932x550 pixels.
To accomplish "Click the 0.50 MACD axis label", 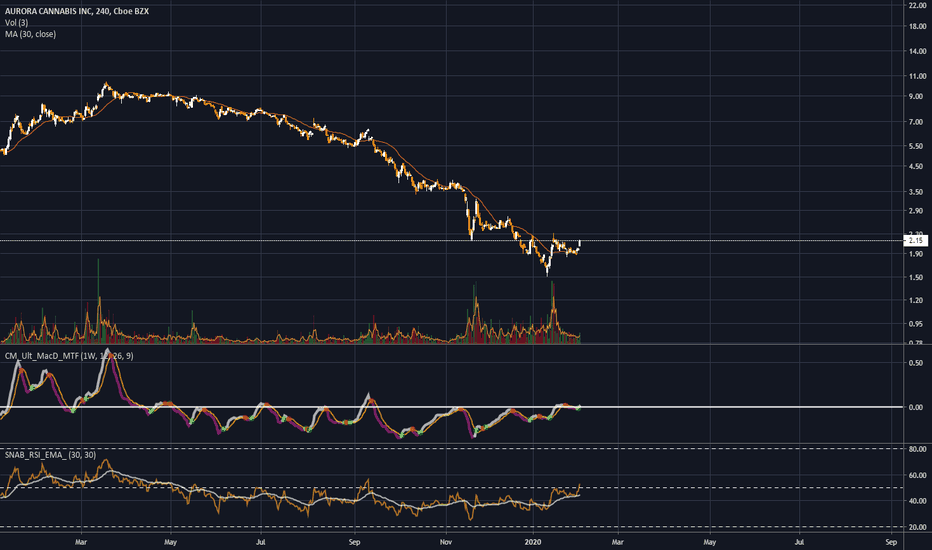I will click(x=915, y=363).
